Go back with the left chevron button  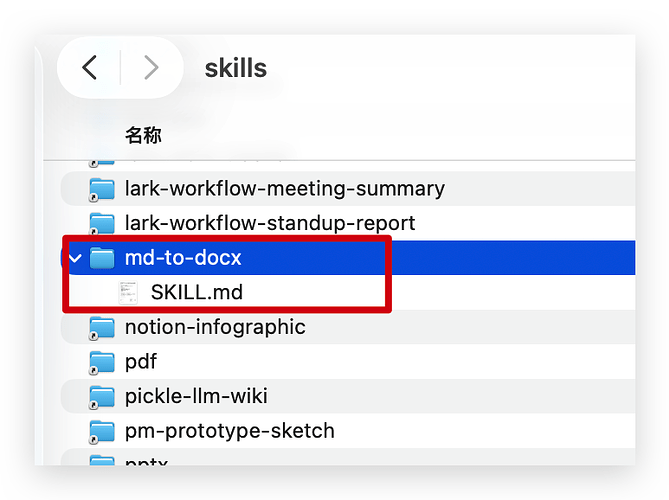point(90,67)
